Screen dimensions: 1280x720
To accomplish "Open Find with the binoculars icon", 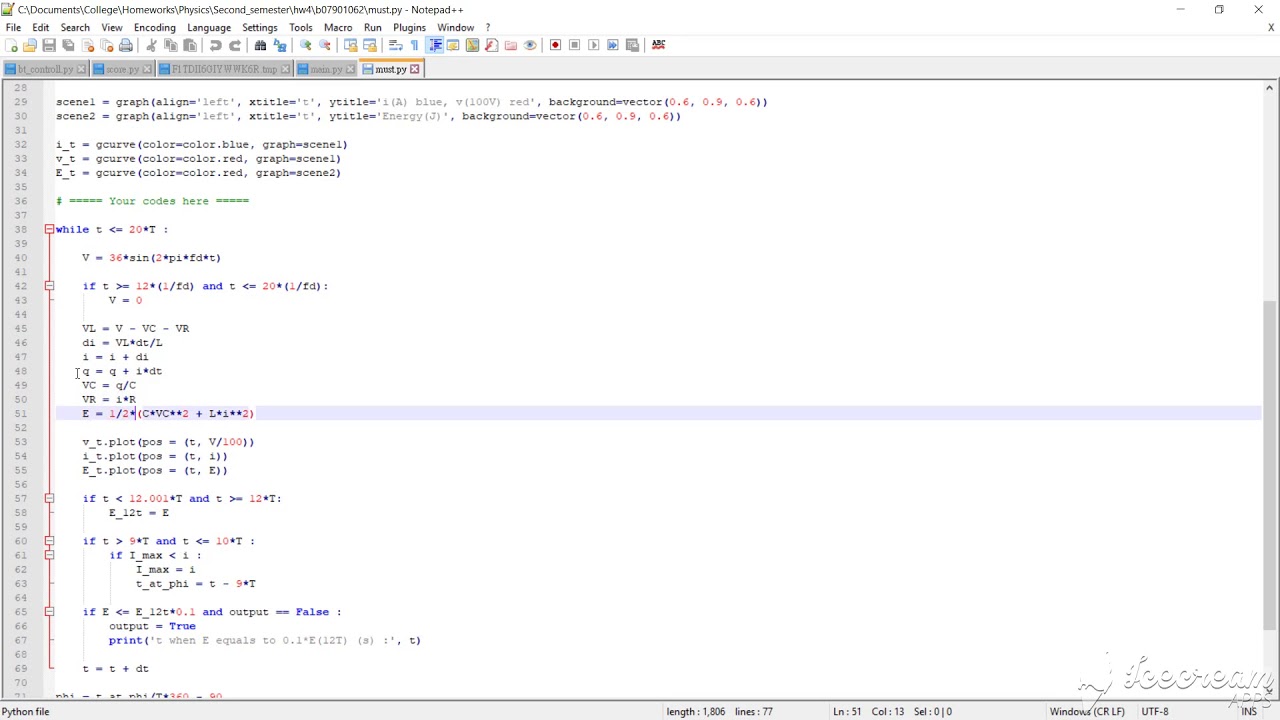I will (x=261, y=45).
